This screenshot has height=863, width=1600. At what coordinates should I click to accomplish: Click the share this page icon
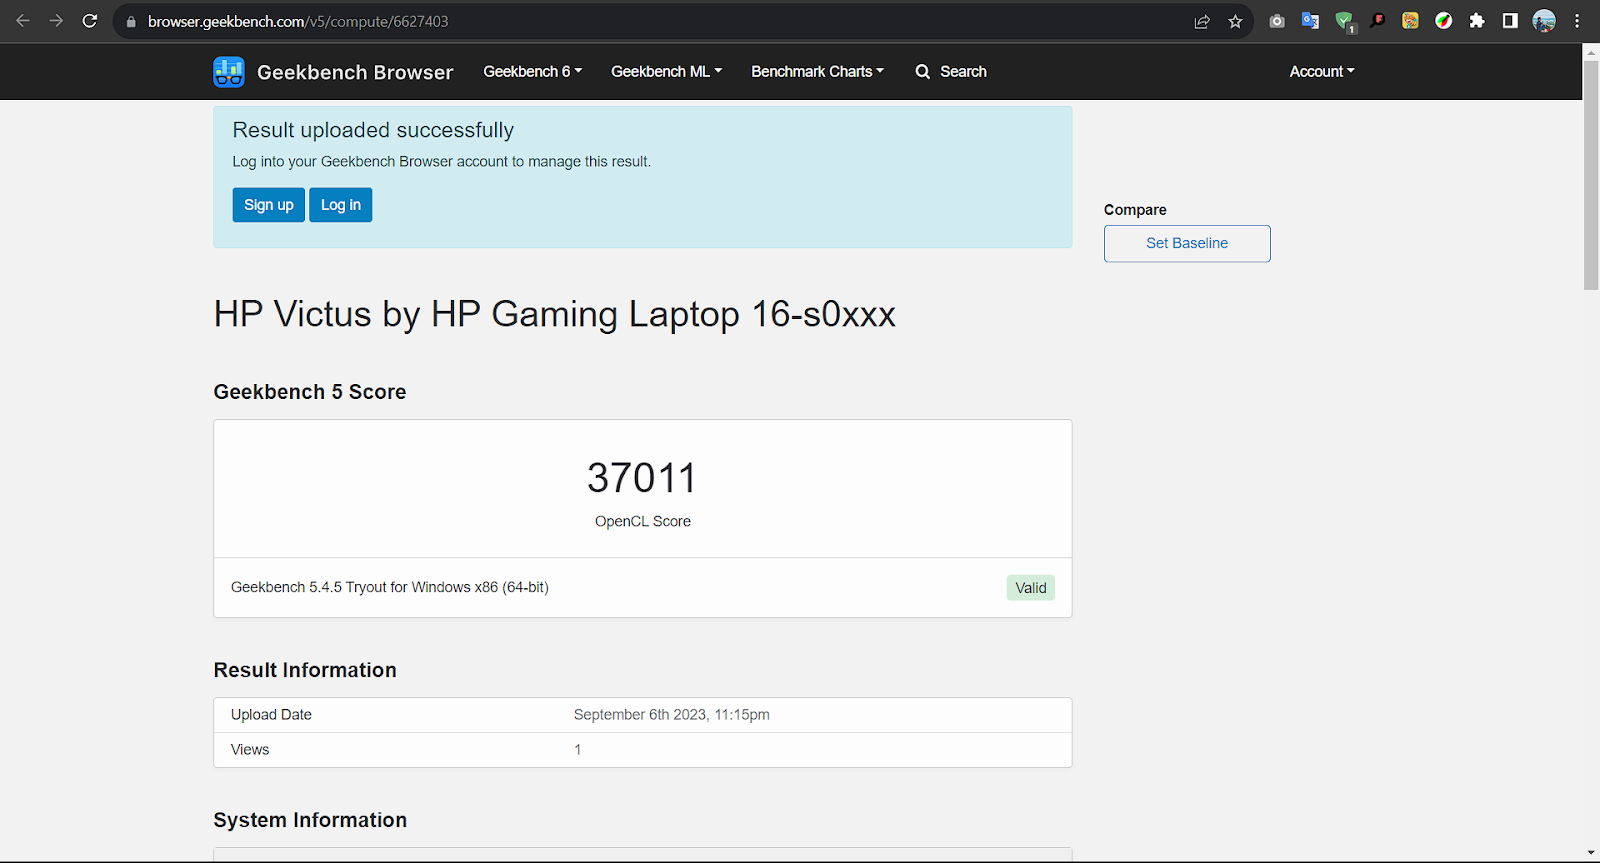point(1202,21)
